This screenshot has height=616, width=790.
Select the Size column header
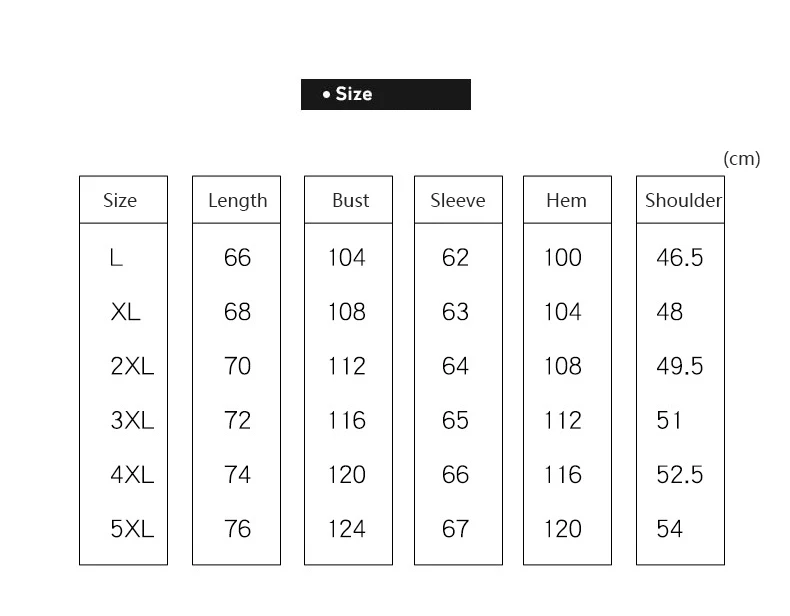[120, 200]
